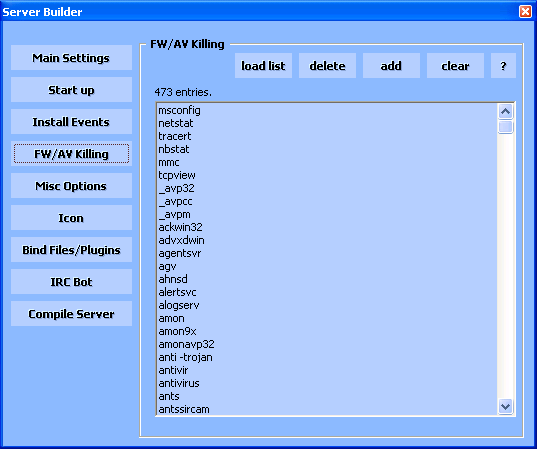This screenshot has height=449, width=537.
Task: Click the list's scroll up arrow
Action: [505, 111]
